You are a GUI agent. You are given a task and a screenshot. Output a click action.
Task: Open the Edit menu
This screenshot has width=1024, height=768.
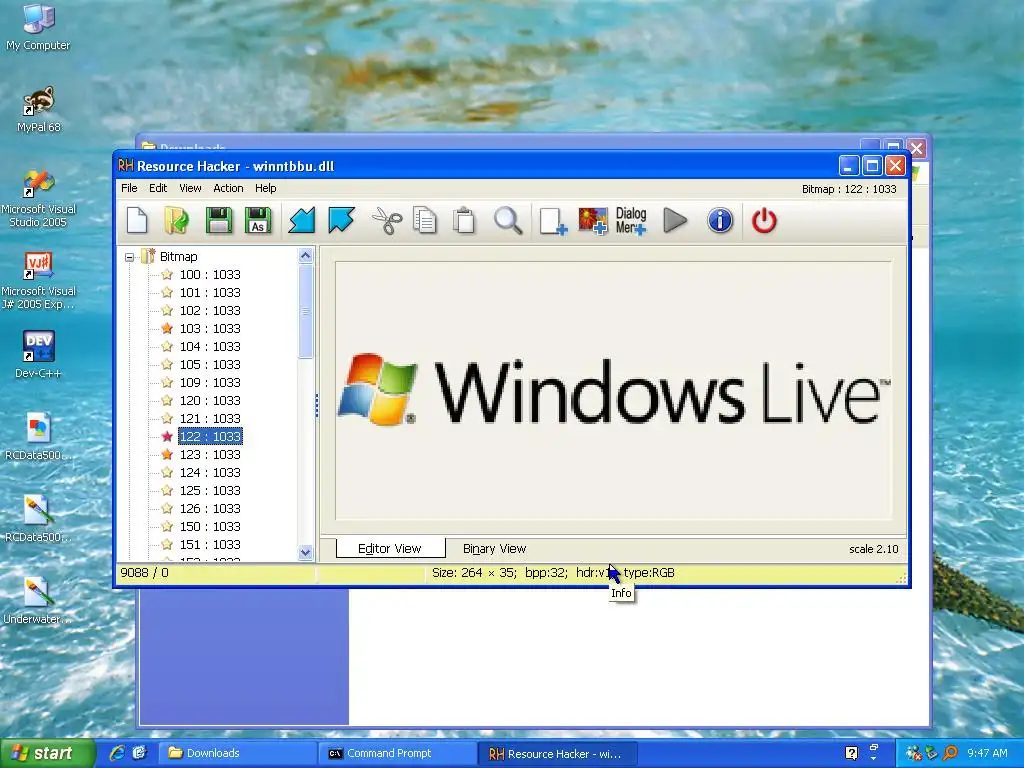[x=158, y=188]
